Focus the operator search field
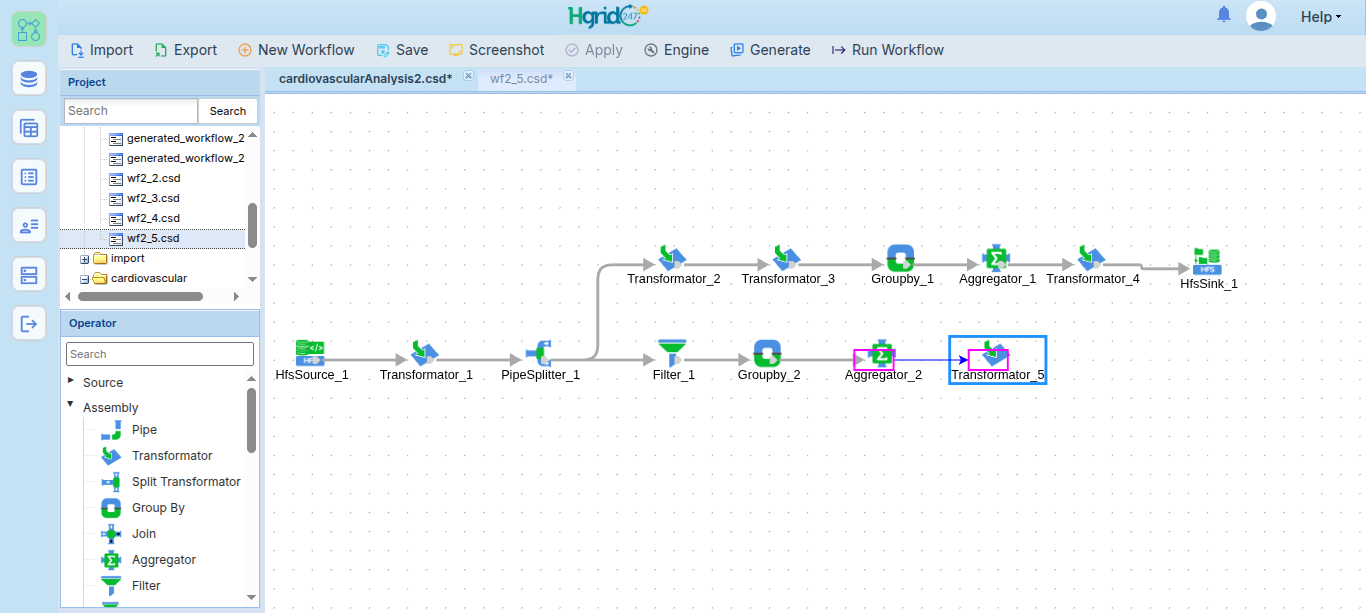Image resolution: width=1366 pixels, height=613 pixels. click(x=160, y=354)
